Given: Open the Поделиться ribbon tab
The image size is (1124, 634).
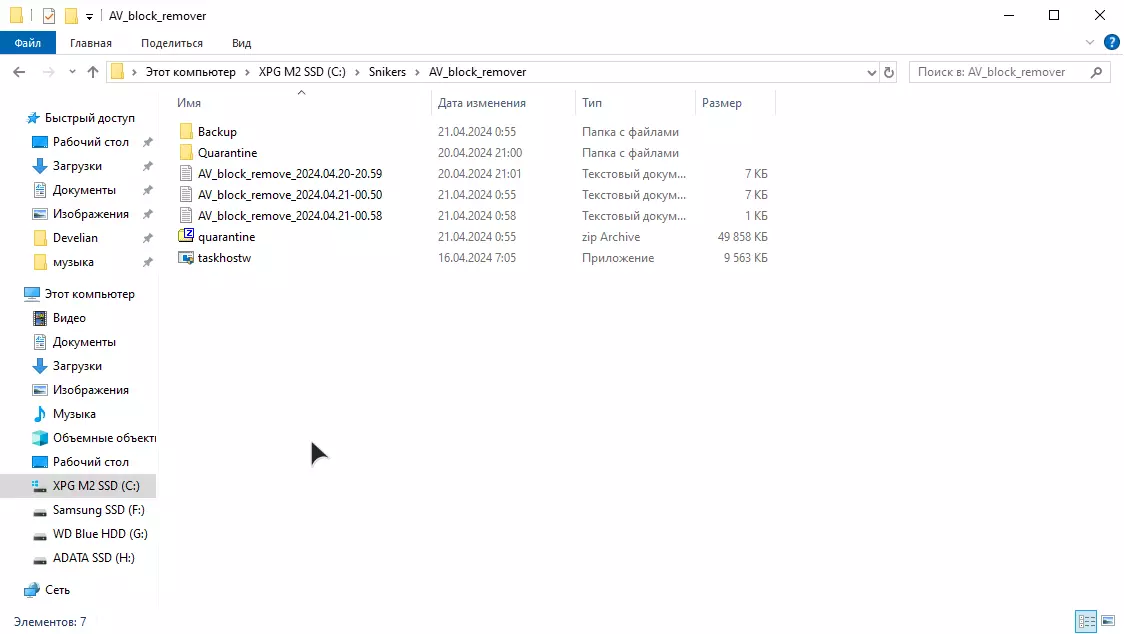Looking at the screenshot, I should pyautogui.click(x=172, y=43).
